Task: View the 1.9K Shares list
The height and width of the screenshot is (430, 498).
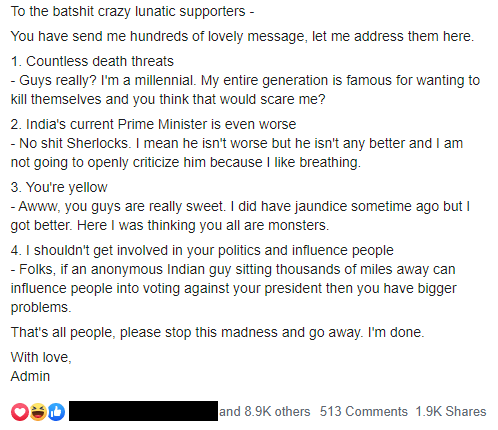Action: tap(451, 411)
